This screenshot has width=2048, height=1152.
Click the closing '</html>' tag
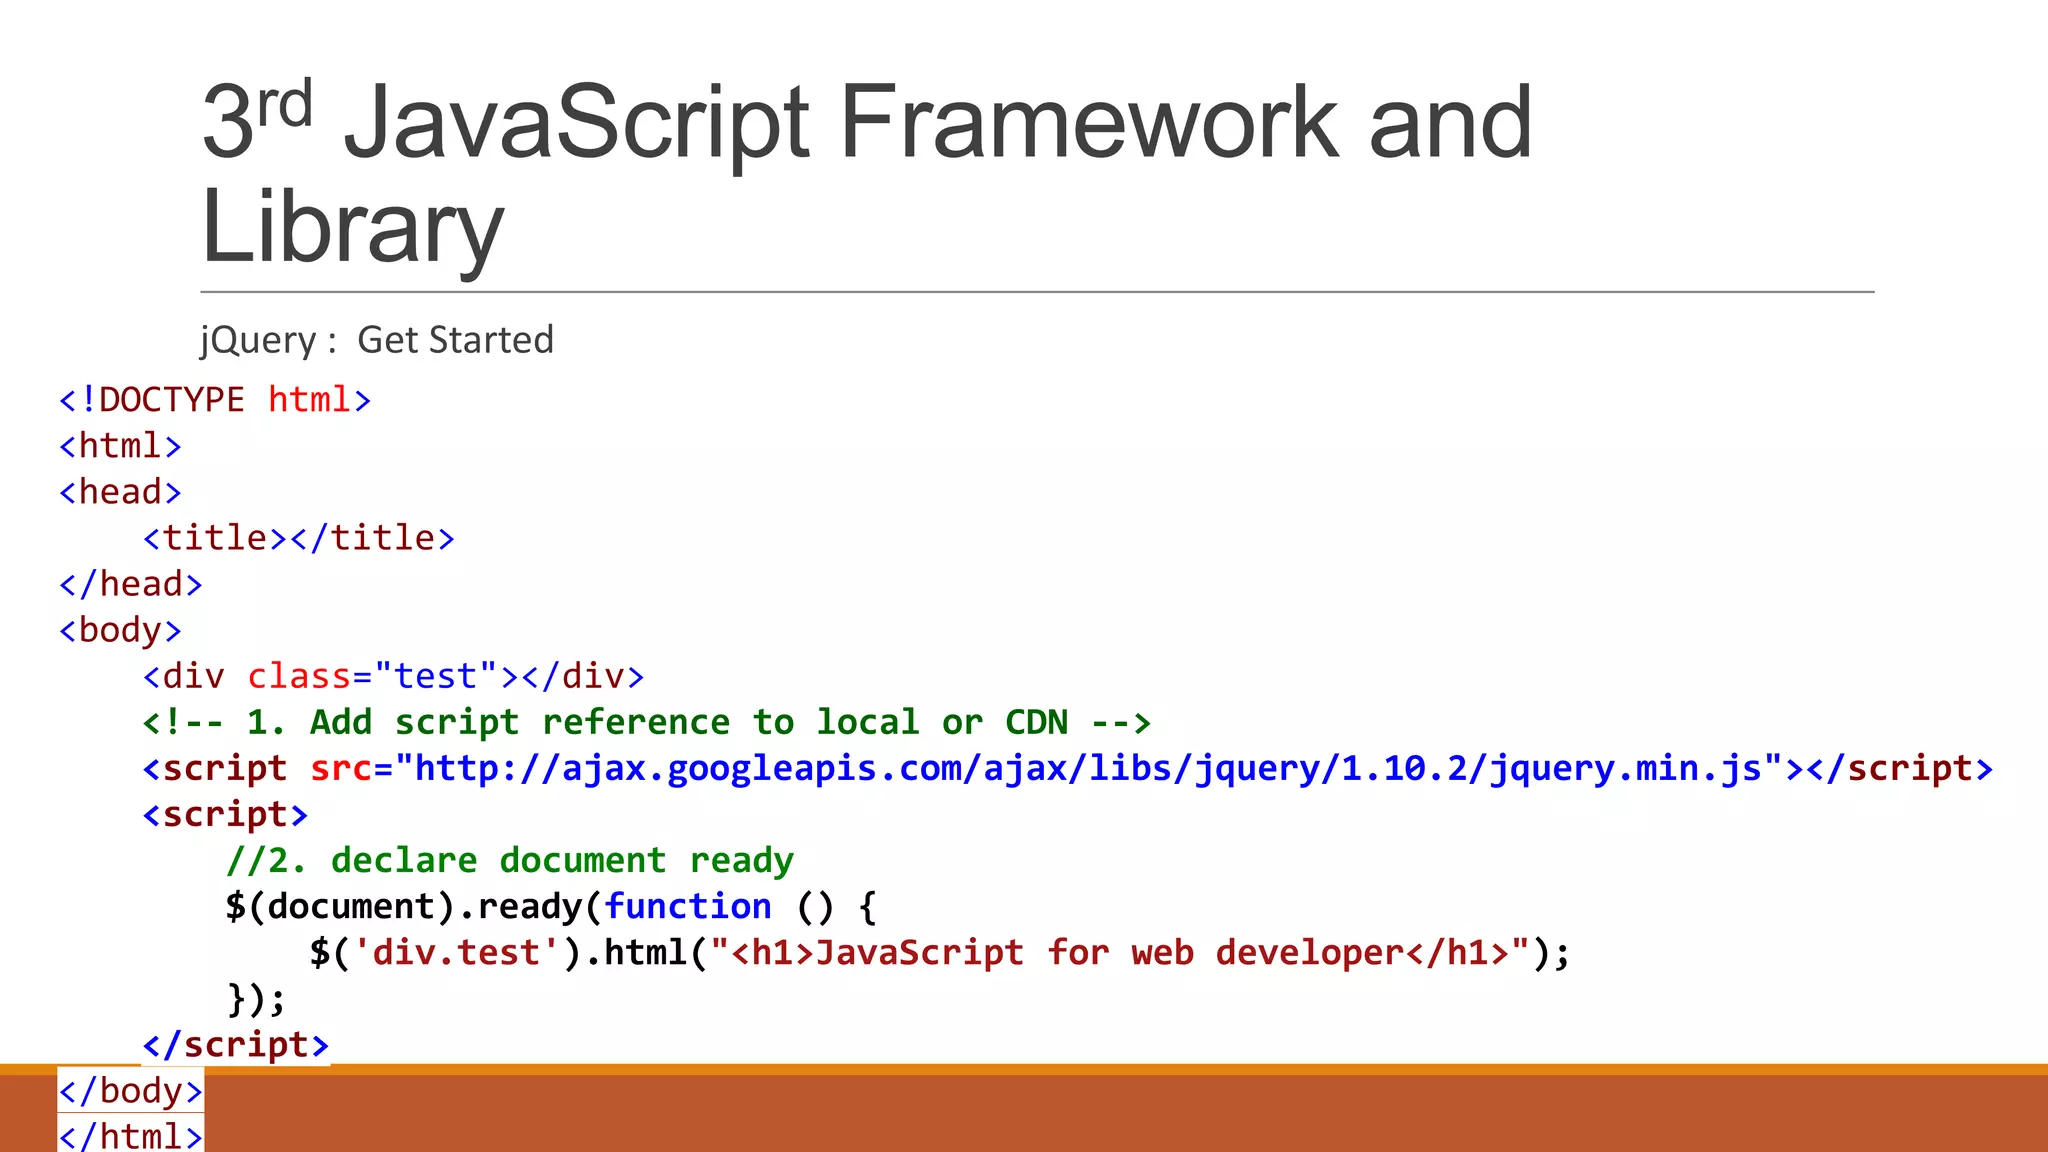pyautogui.click(x=131, y=1136)
